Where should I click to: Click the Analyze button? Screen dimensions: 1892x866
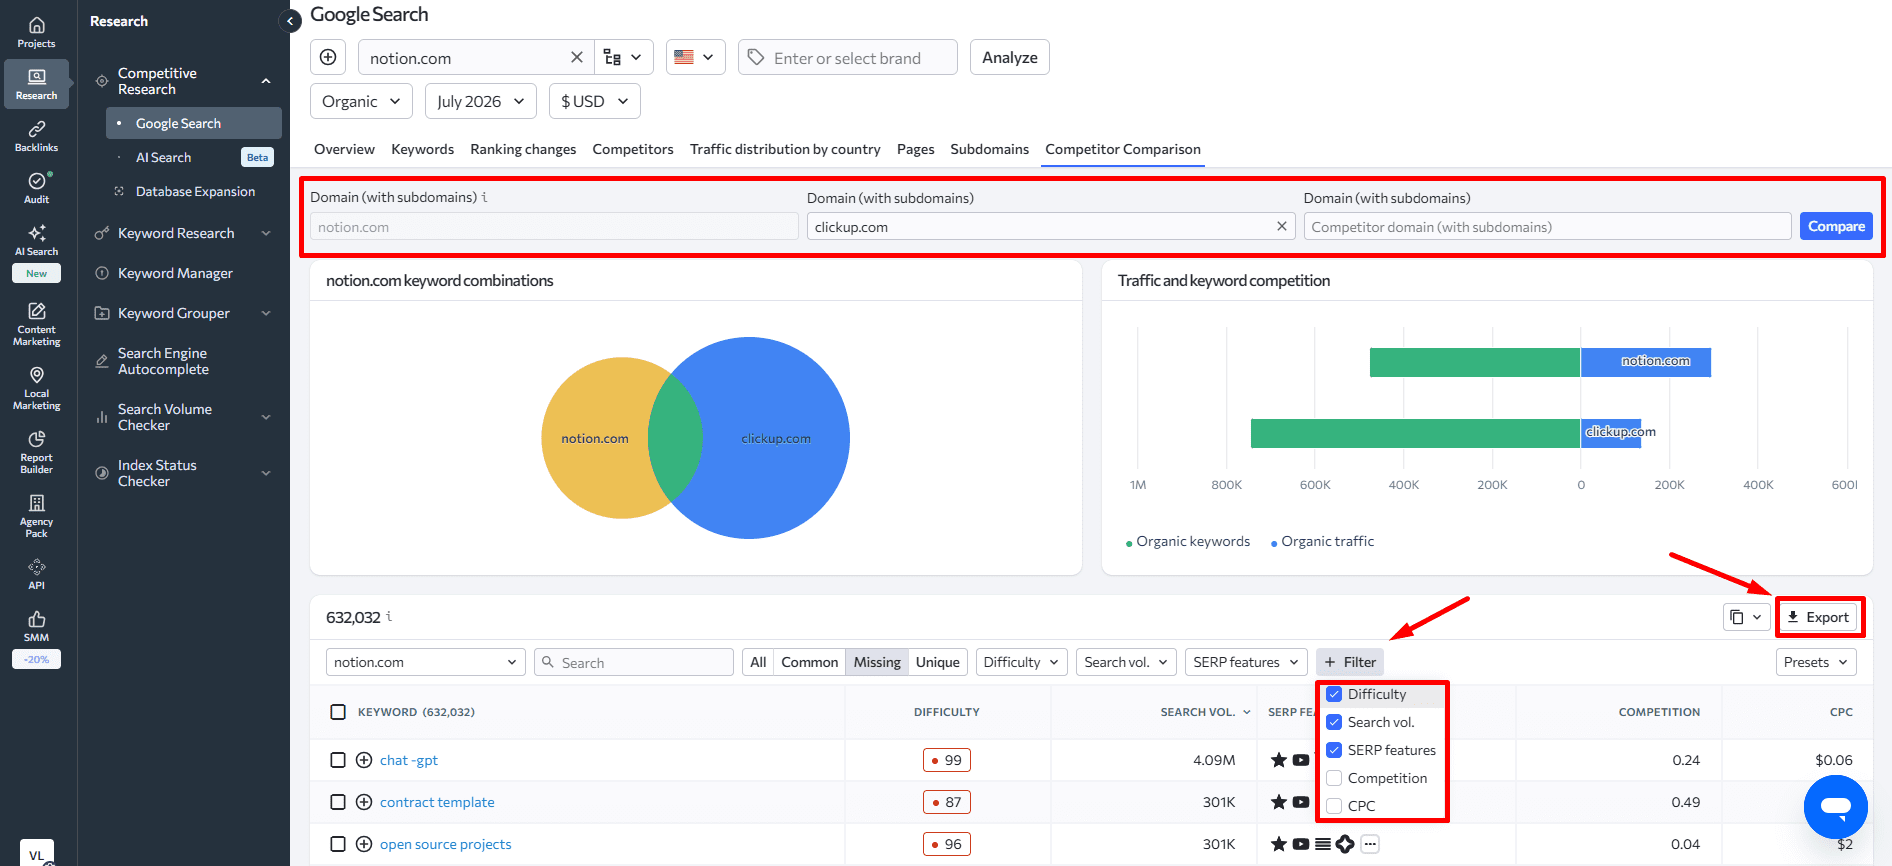1010,57
